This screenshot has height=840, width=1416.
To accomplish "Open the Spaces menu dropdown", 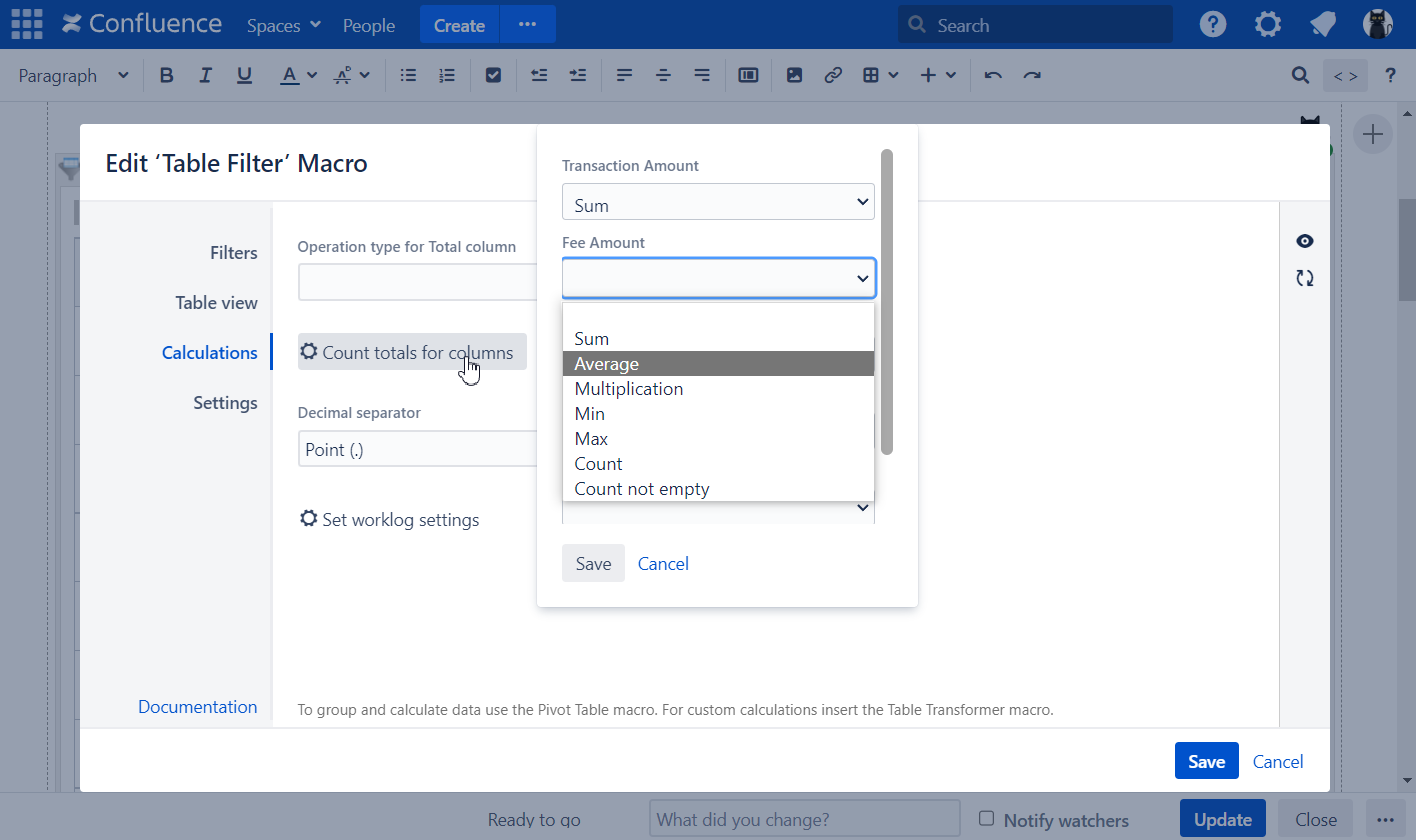I will (x=284, y=25).
